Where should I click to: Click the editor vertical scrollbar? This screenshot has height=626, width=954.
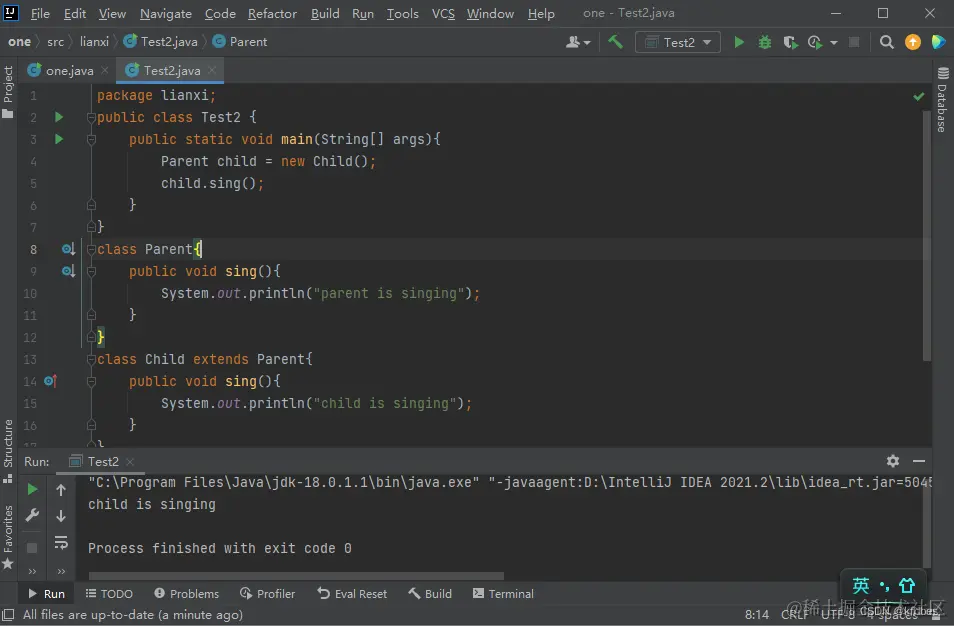pos(927,237)
